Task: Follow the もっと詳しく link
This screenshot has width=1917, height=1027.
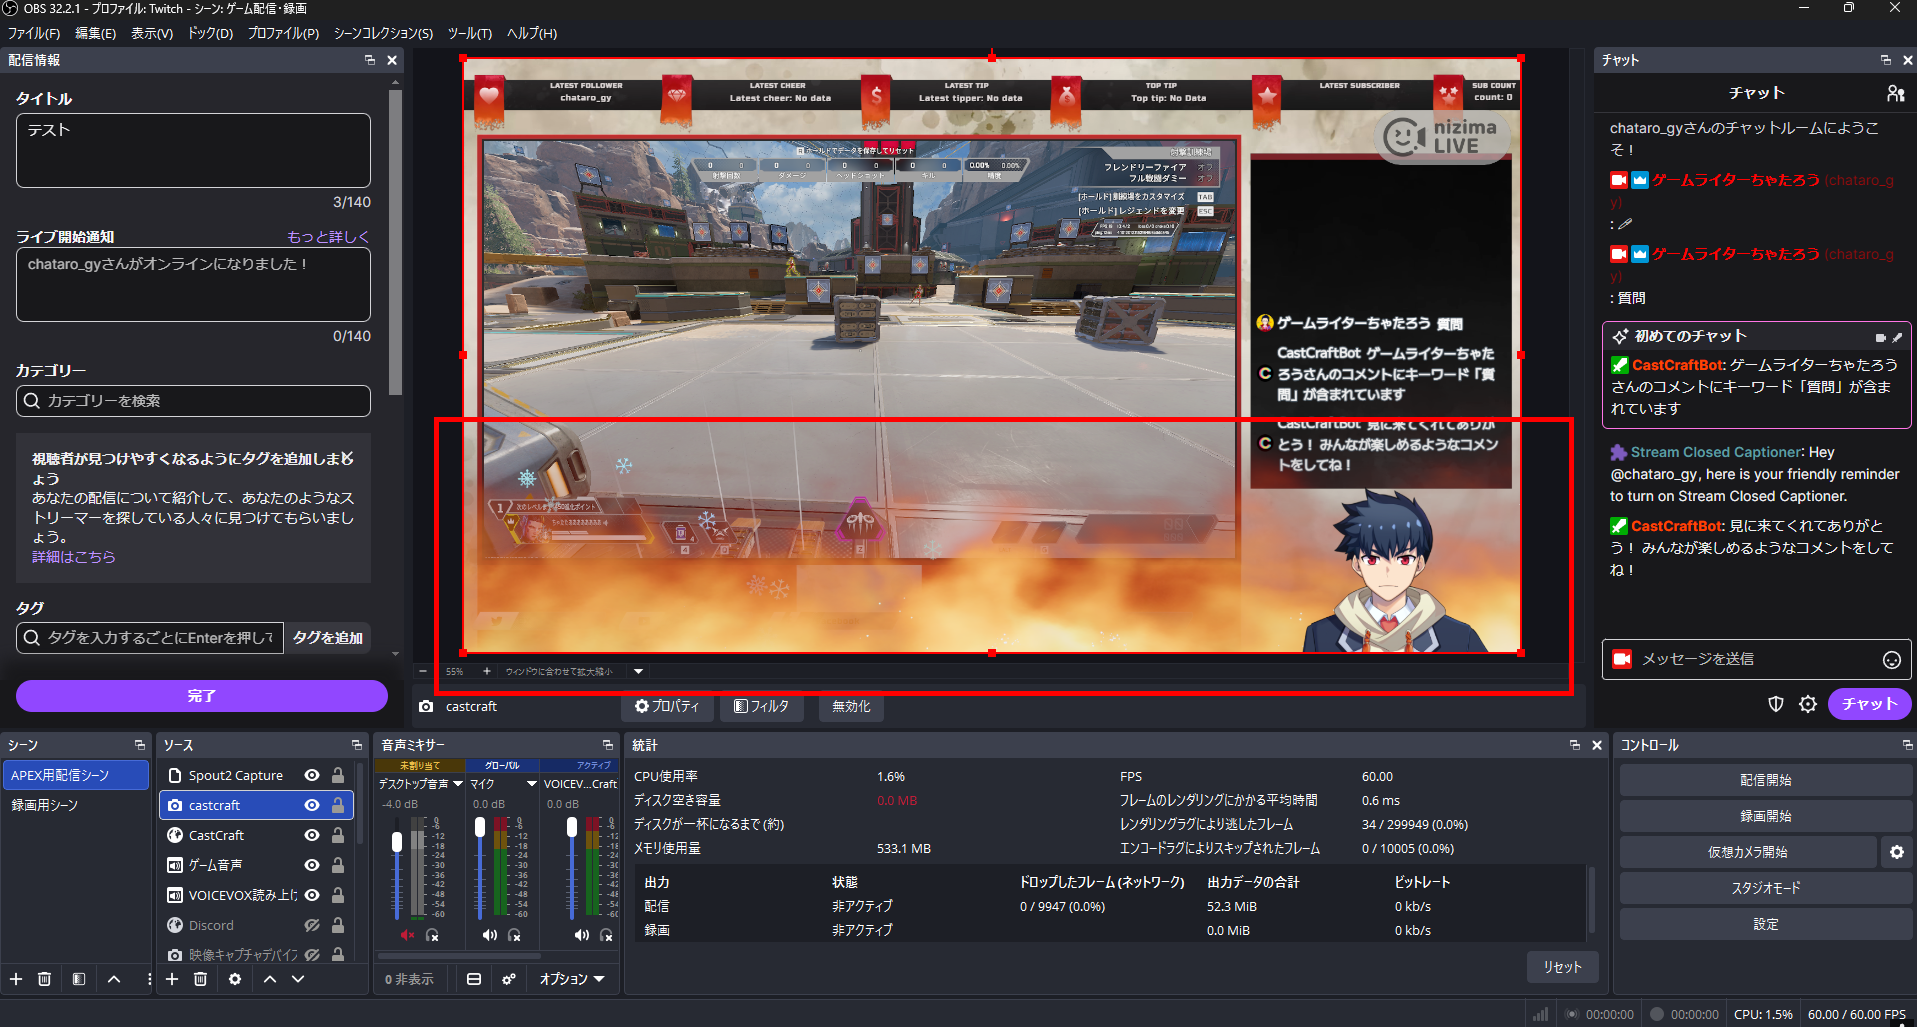Action: pyautogui.click(x=328, y=237)
